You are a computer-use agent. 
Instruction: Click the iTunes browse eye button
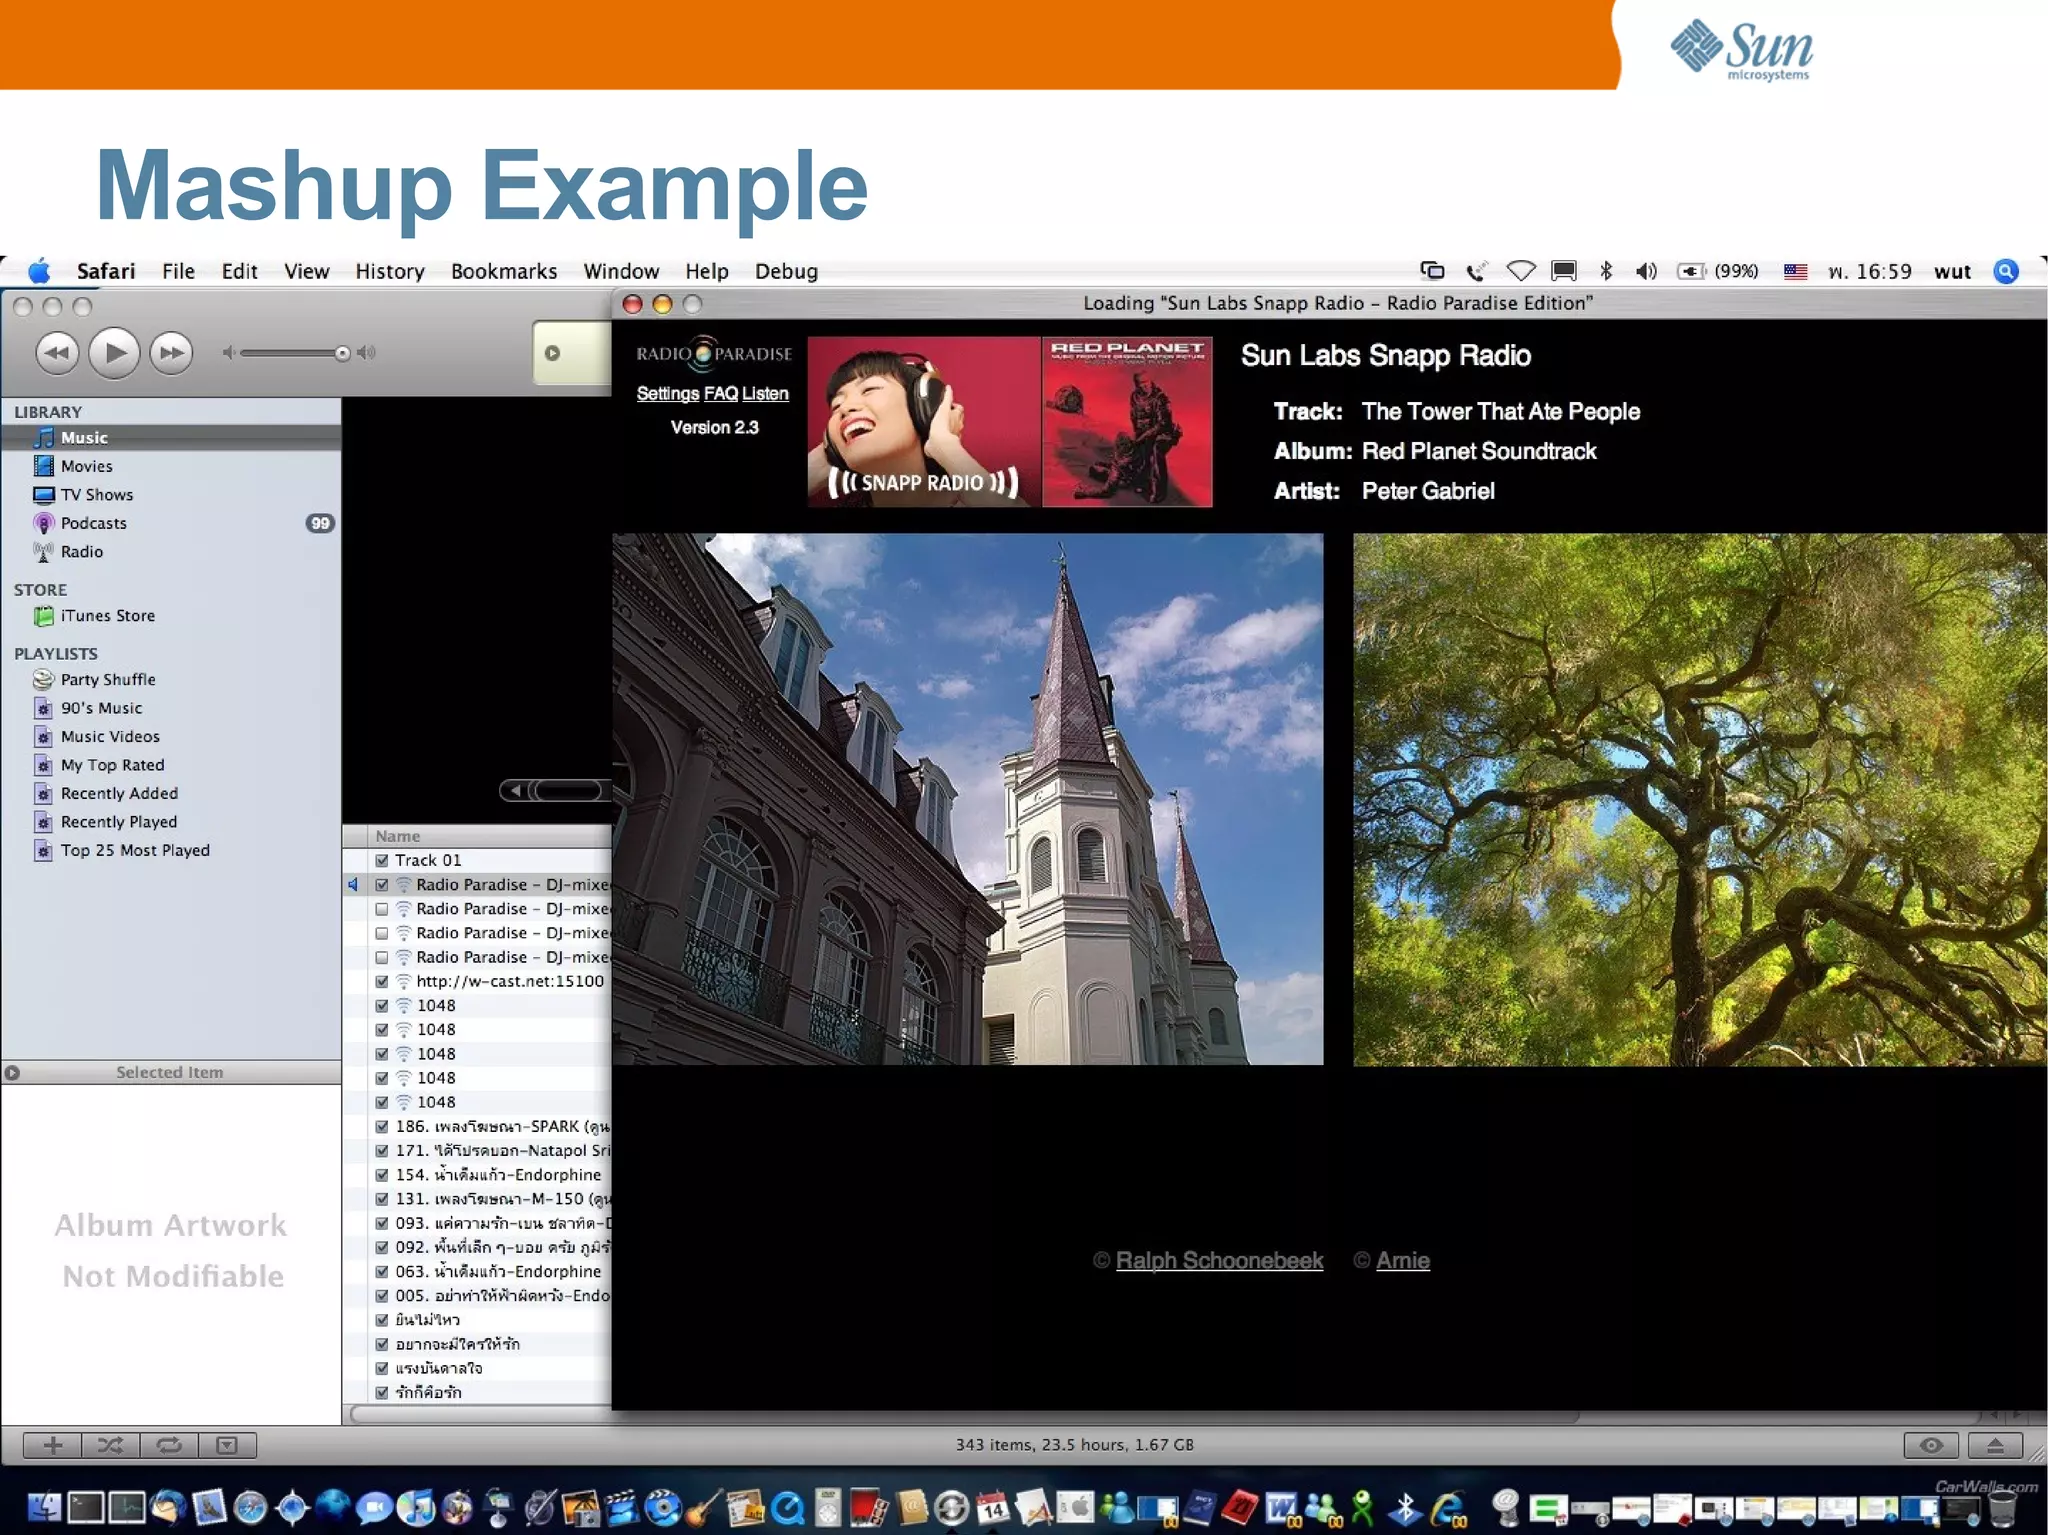pyautogui.click(x=1931, y=1445)
